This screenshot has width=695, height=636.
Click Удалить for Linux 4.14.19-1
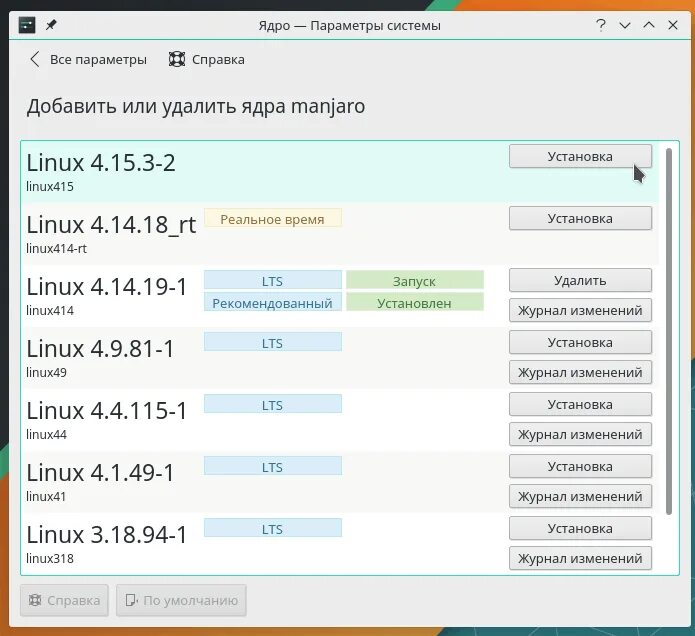point(580,281)
